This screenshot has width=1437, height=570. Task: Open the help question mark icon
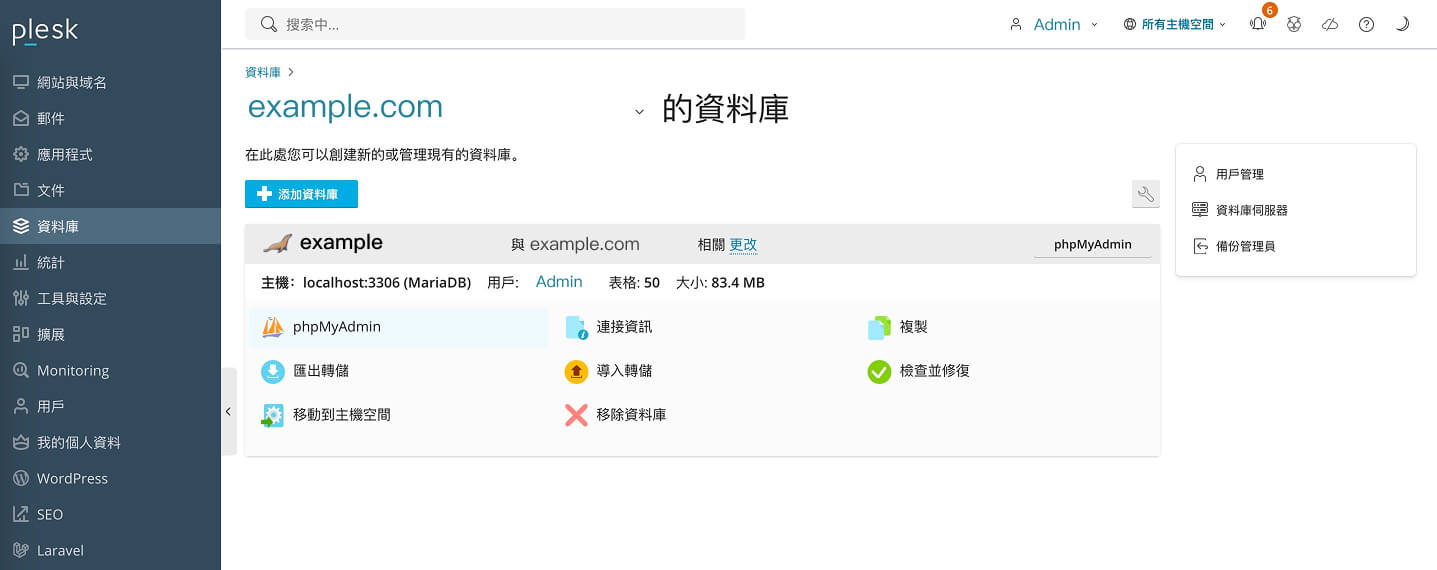coord(1366,25)
